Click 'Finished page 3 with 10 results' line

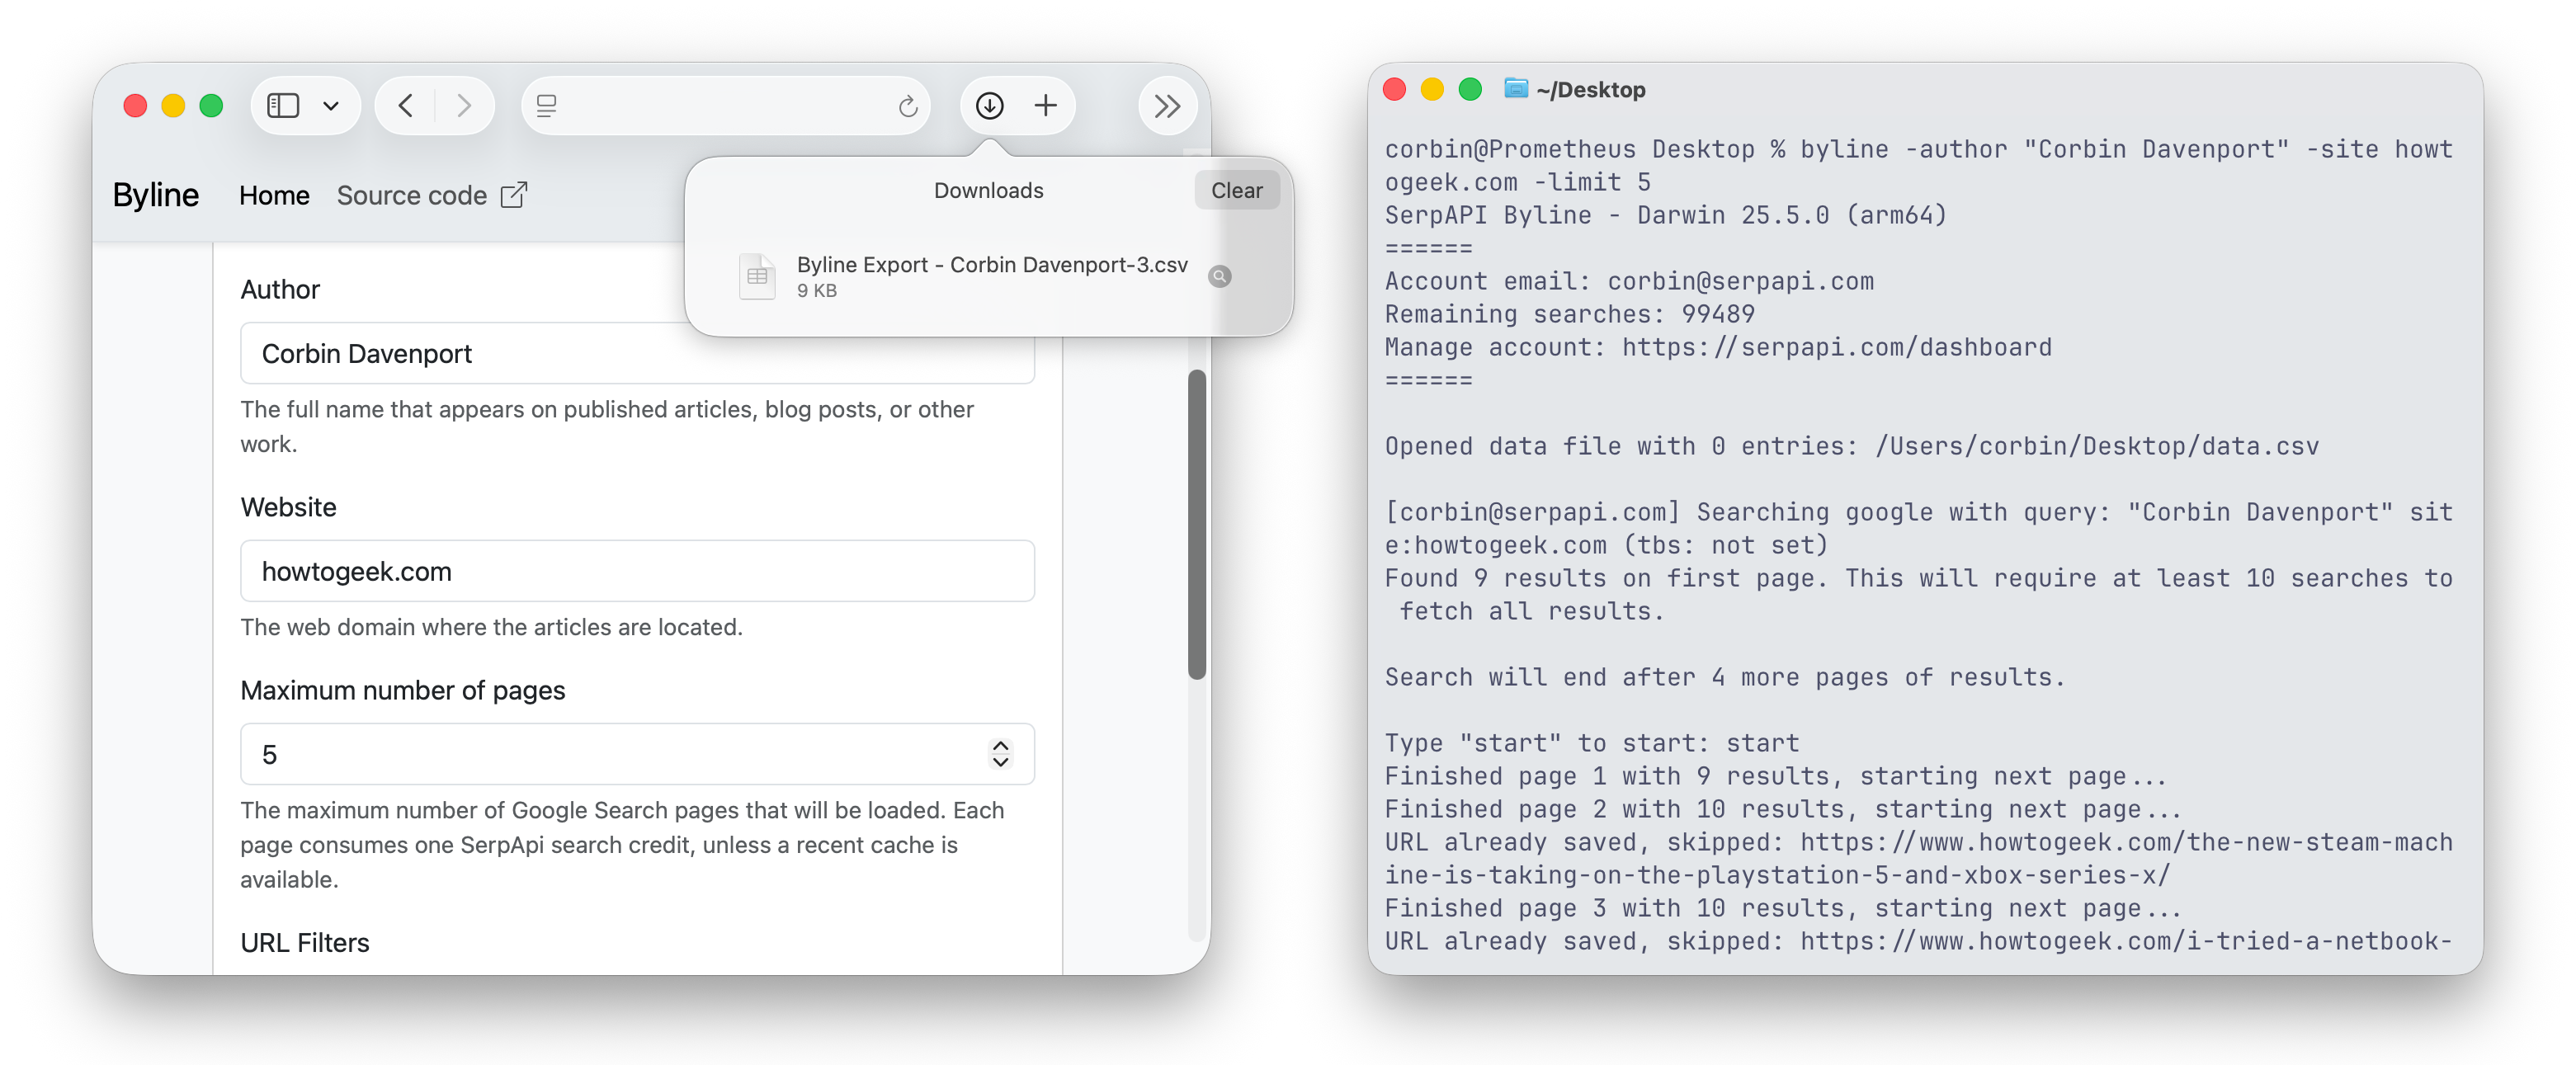1783,909
